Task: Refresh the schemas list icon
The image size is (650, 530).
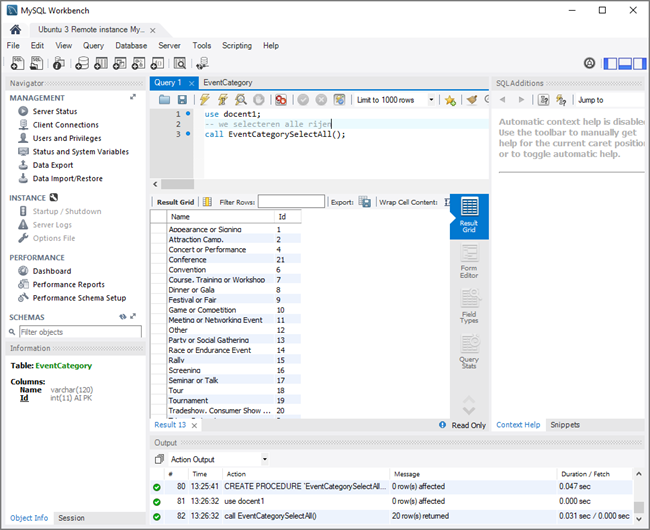Action: point(123,317)
